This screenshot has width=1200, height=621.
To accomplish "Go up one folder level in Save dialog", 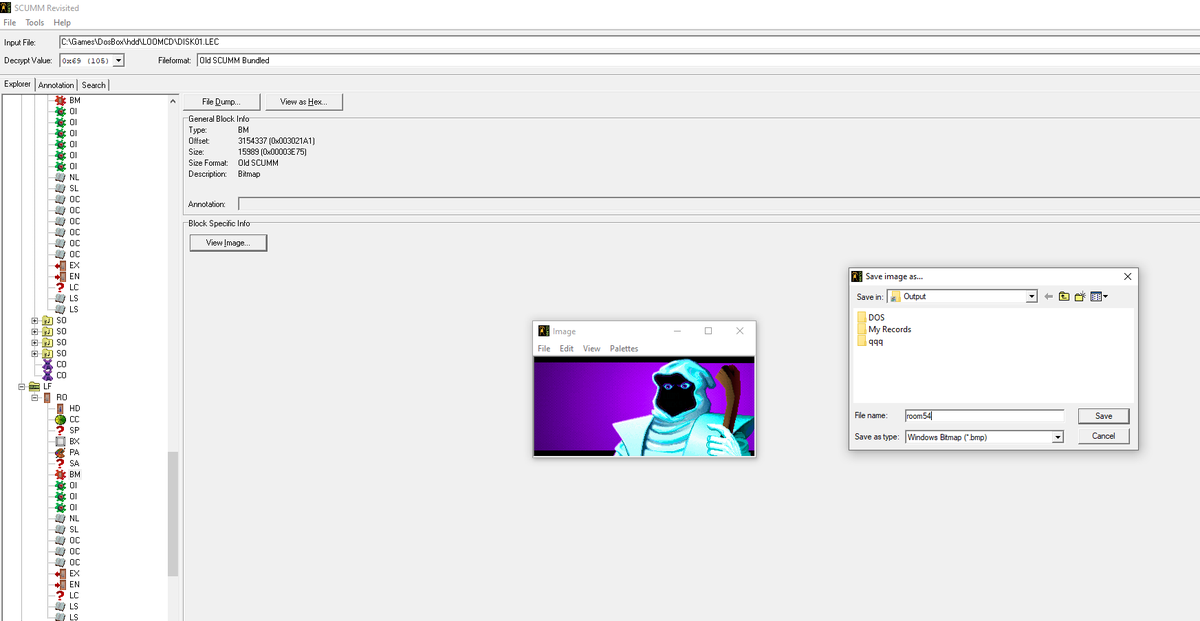I will (x=1064, y=296).
